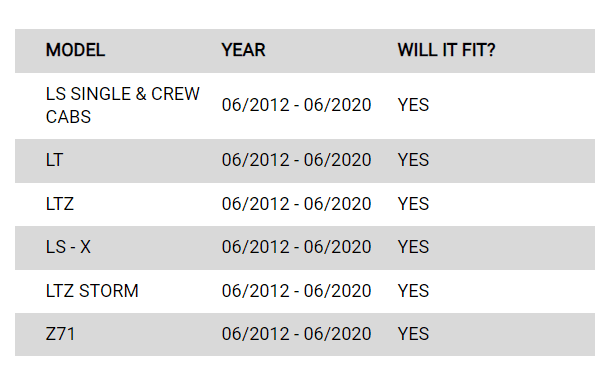Click the MODEL column header

click(75, 50)
